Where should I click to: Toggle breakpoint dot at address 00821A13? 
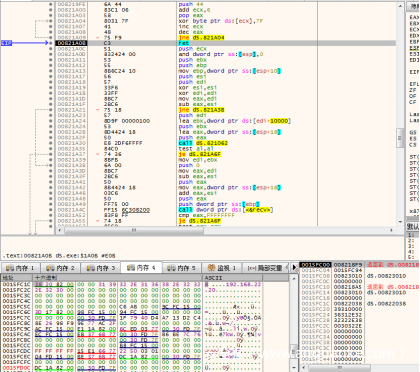[51, 71]
